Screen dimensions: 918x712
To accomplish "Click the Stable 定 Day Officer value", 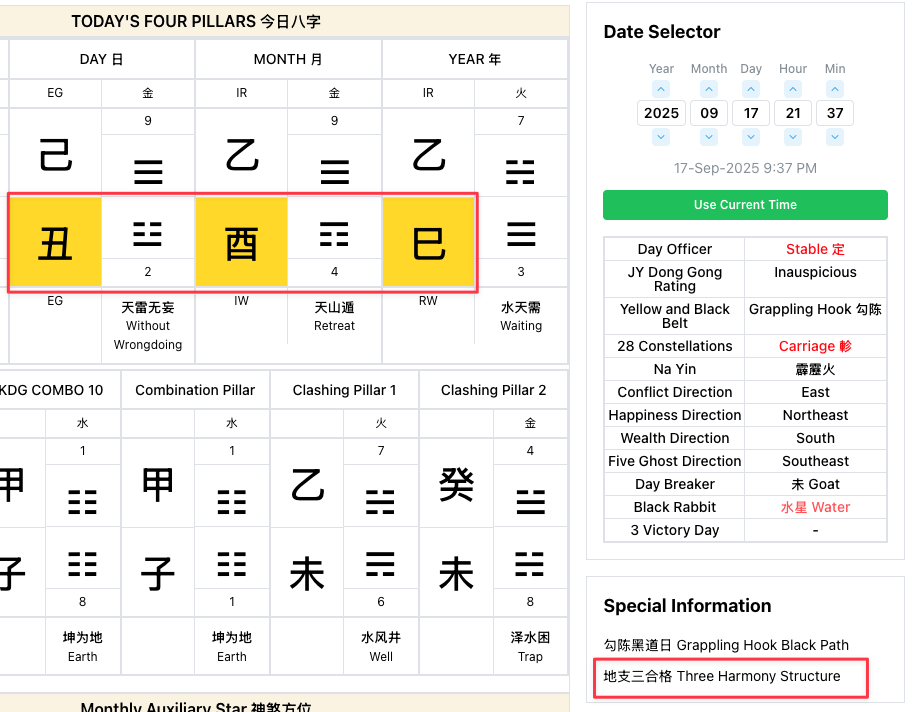I will click(x=816, y=249).
